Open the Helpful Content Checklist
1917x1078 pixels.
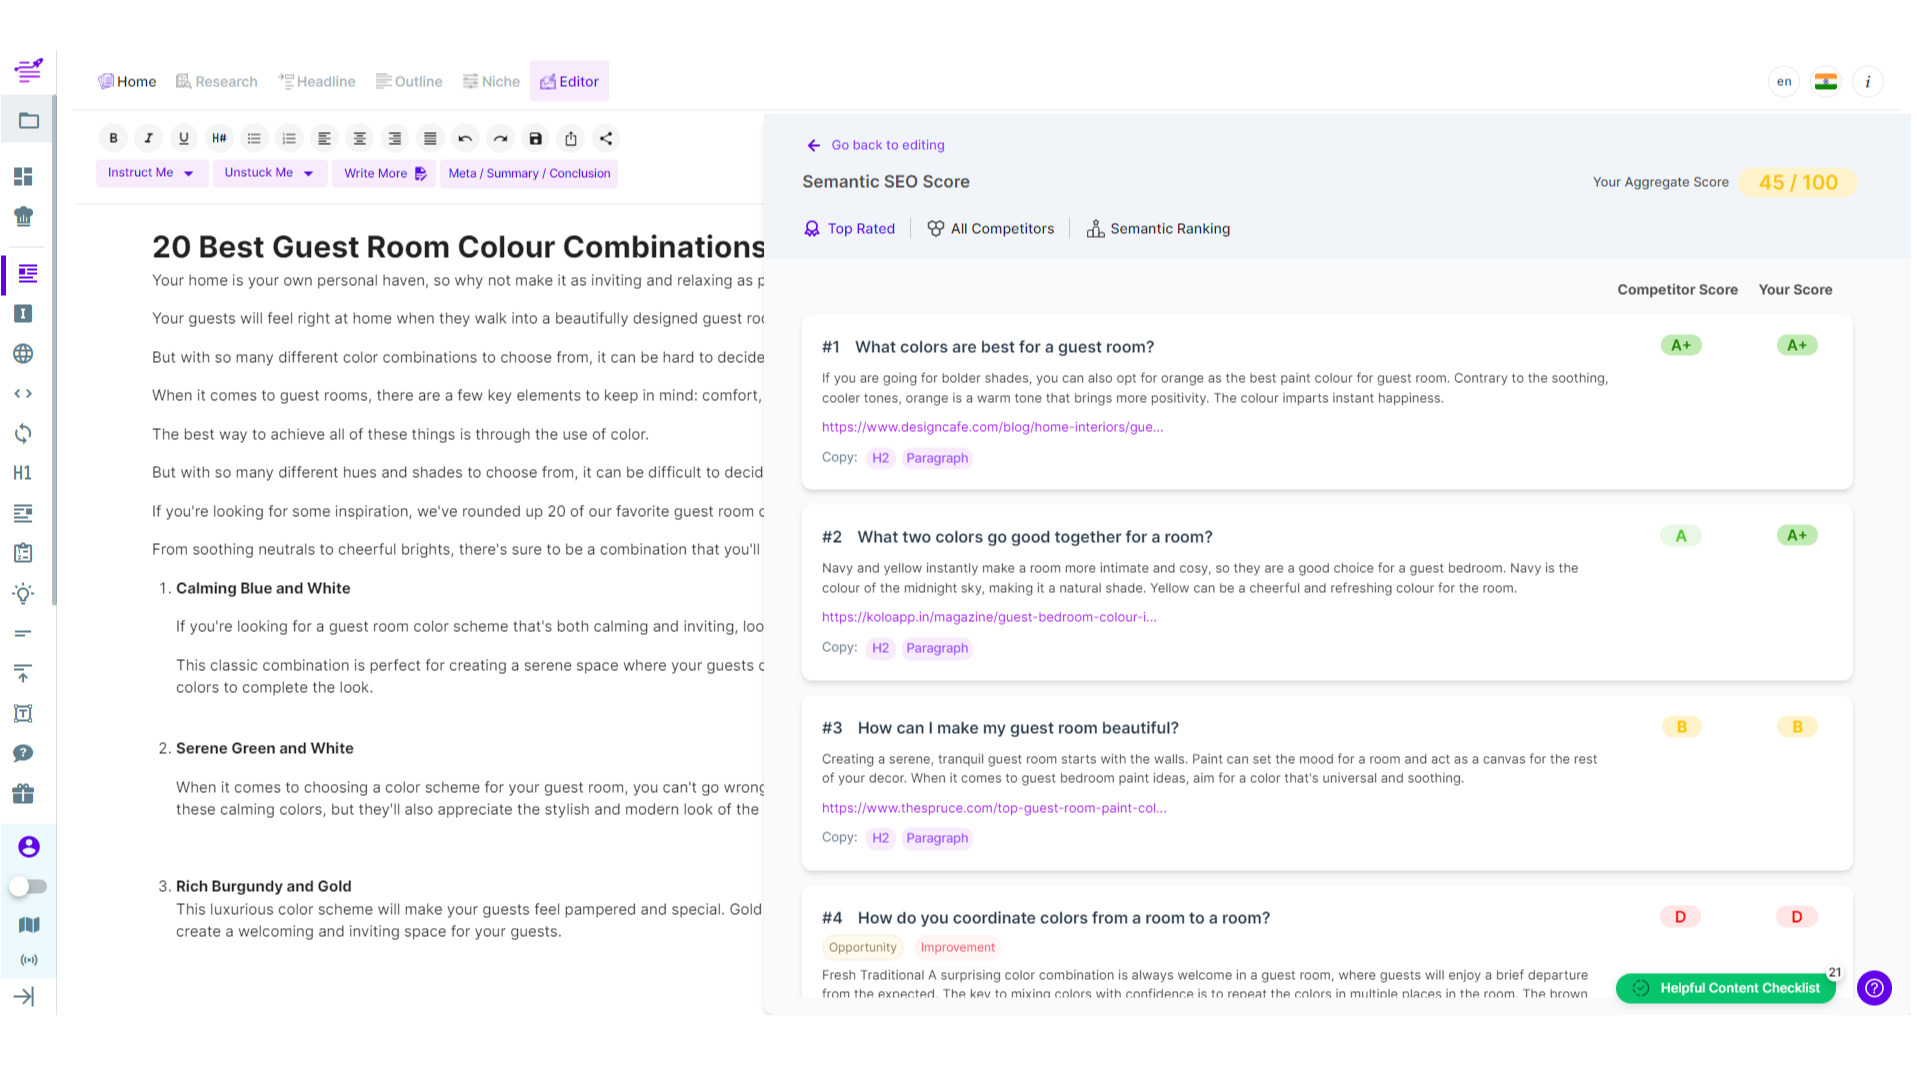tap(1725, 988)
